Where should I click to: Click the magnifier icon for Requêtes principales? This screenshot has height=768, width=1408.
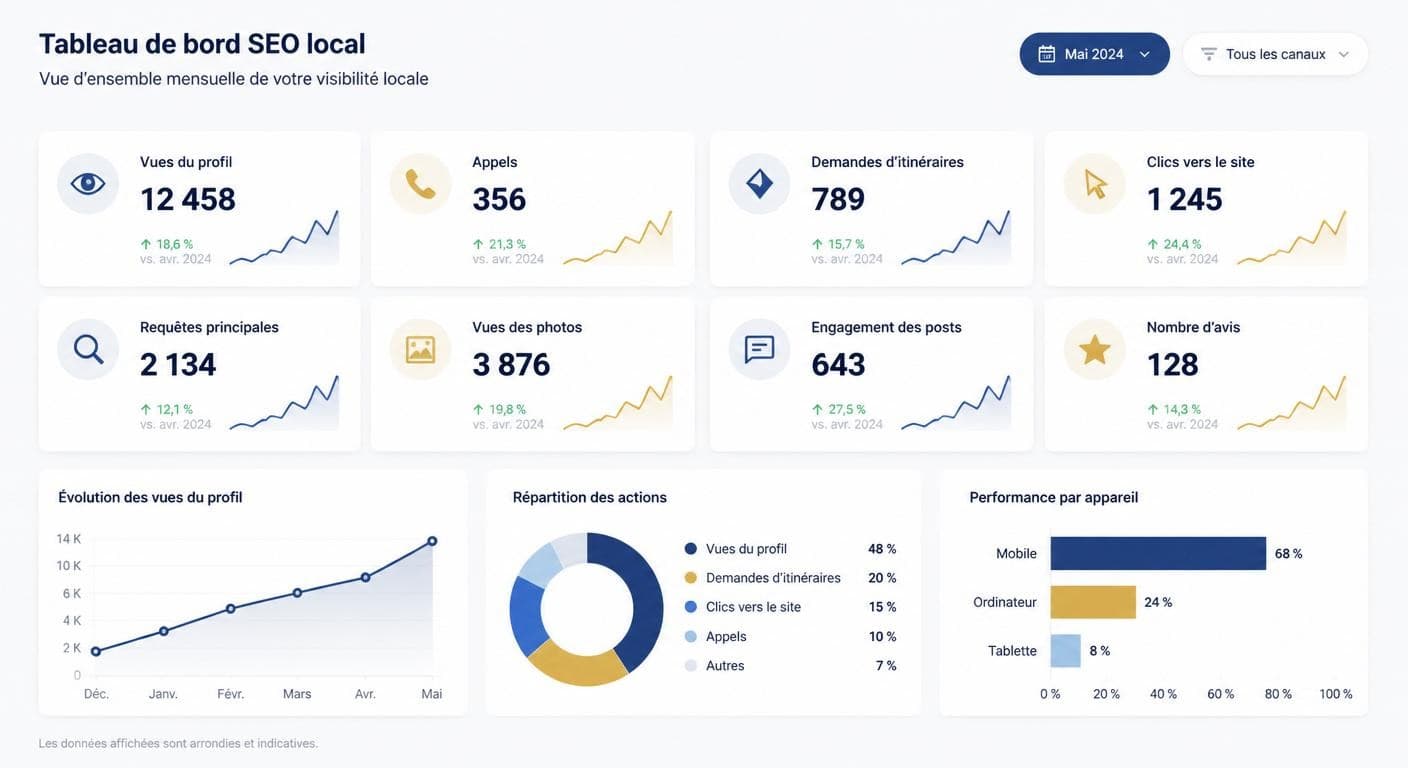pyautogui.click(x=88, y=349)
